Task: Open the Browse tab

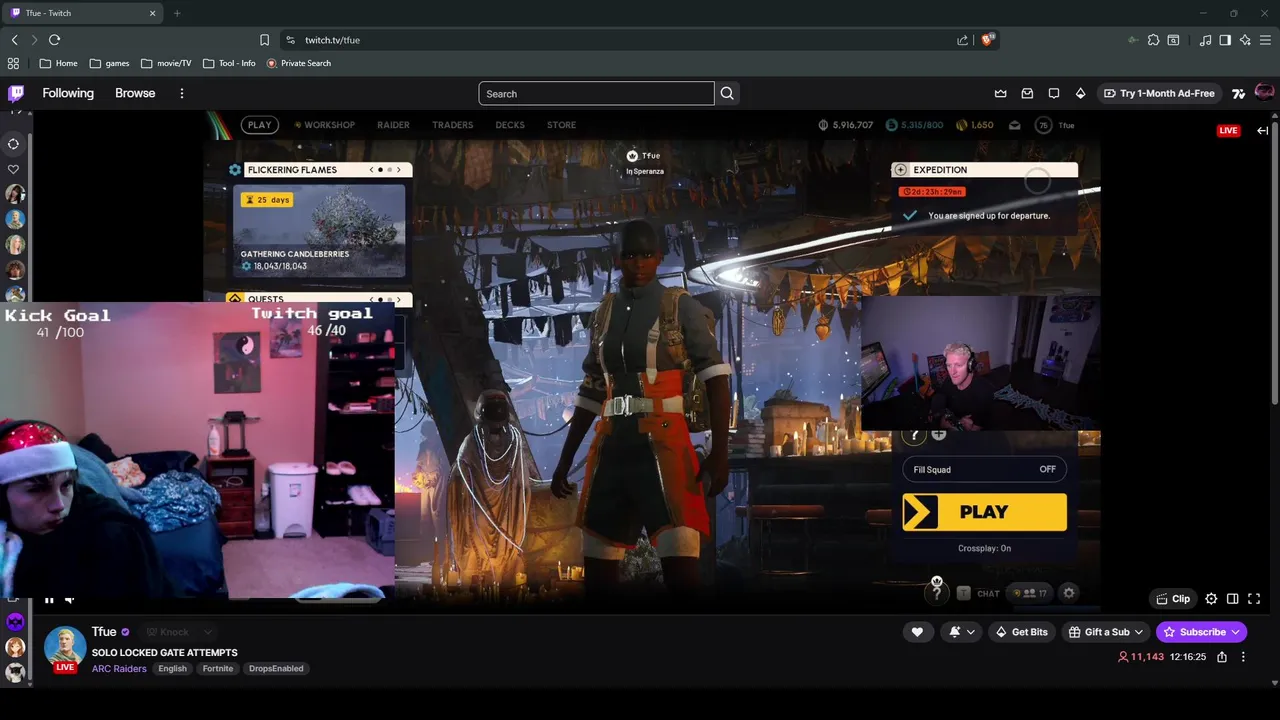Action: pos(135,93)
